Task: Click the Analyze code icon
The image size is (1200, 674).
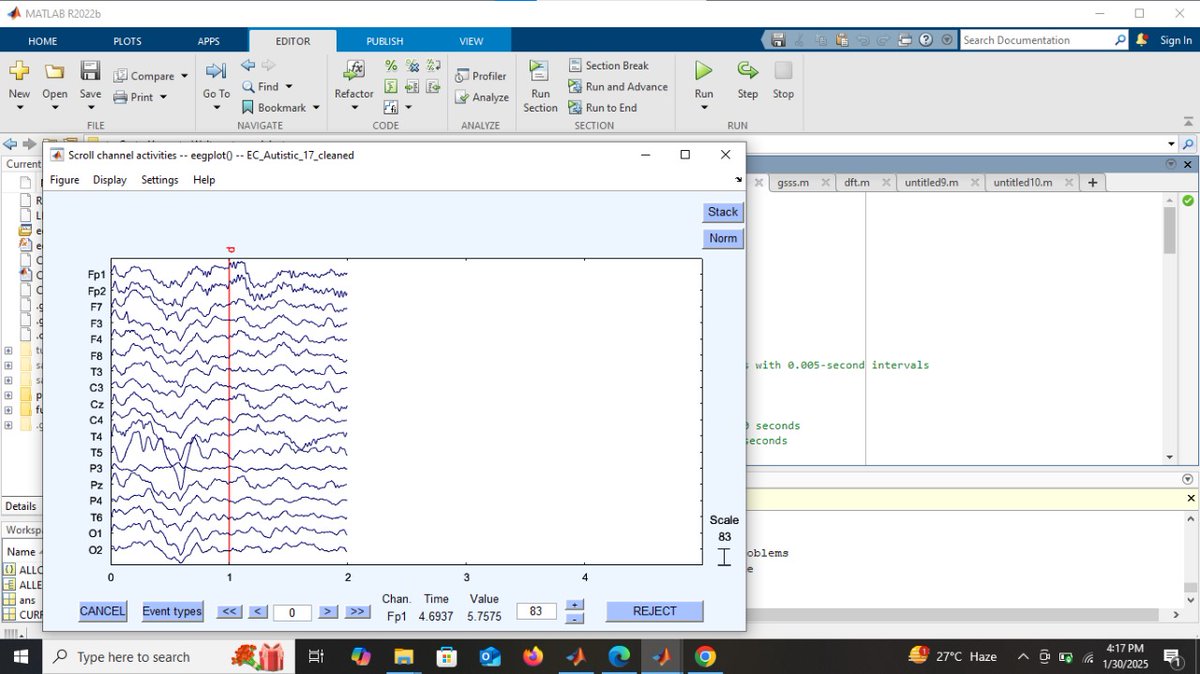Action: click(482, 97)
